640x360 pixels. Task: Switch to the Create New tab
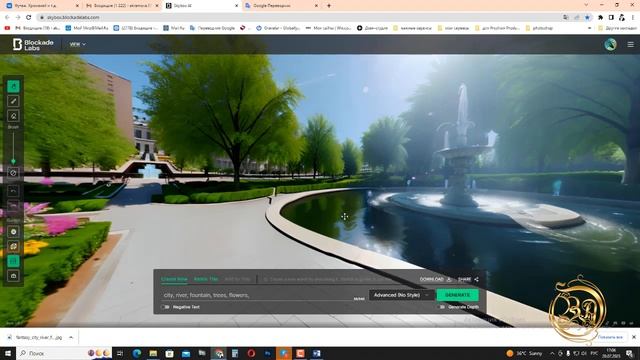pyautogui.click(x=174, y=279)
